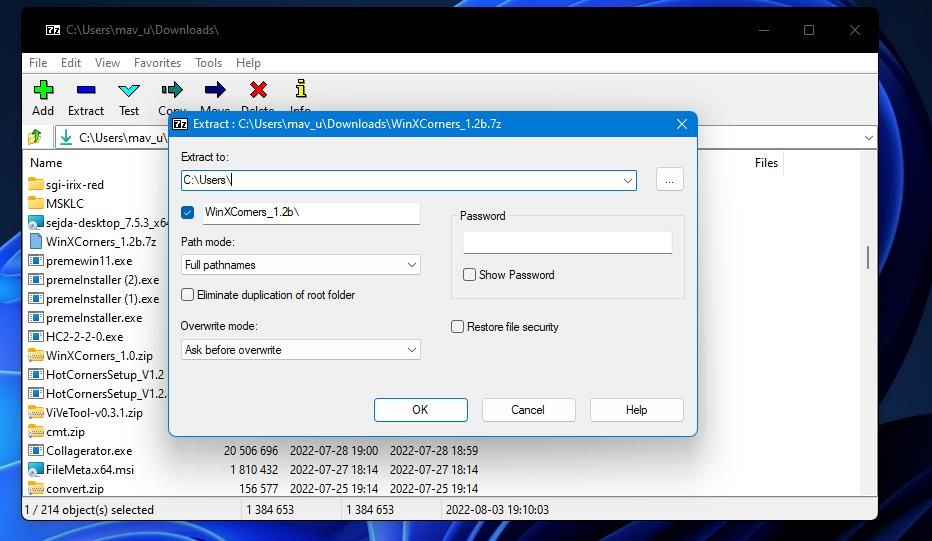Click the 7z icon in Extract dialog title
This screenshot has height=541, width=932.
(x=180, y=124)
